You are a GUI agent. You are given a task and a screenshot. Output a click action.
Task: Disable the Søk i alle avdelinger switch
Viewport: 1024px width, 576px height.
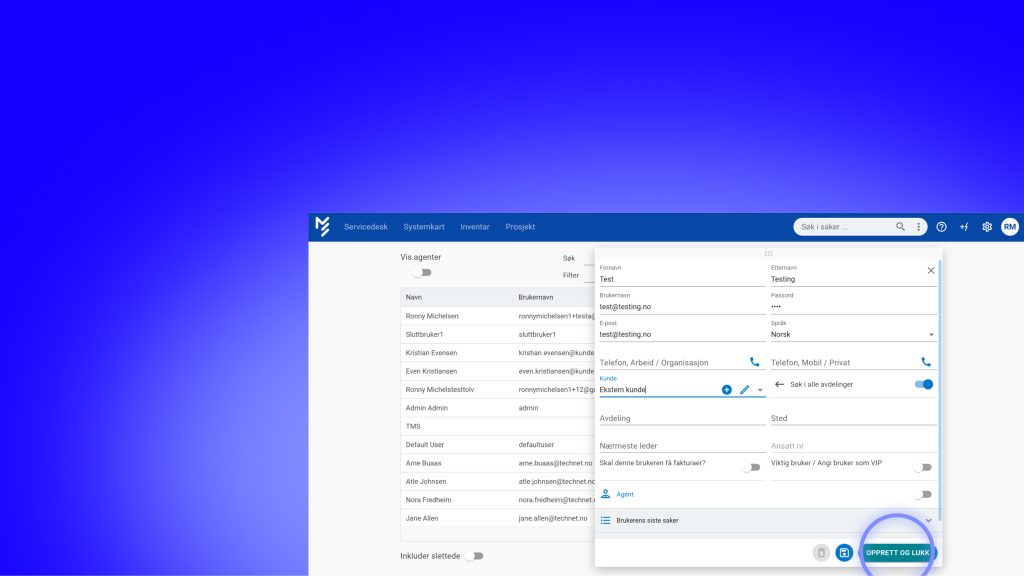click(923, 384)
